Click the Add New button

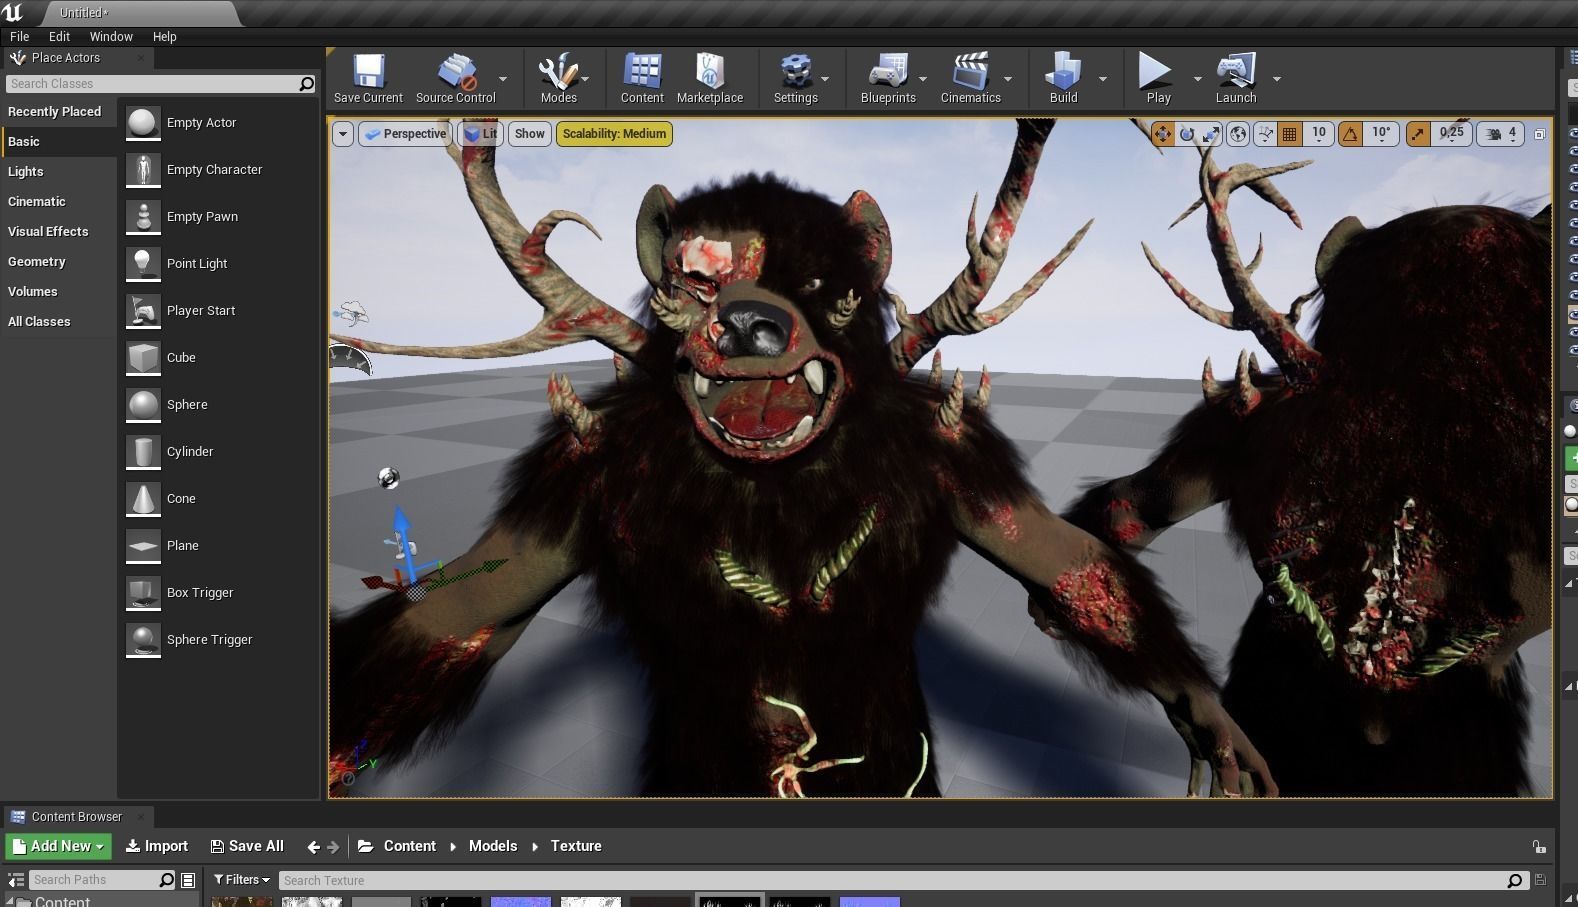pyautogui.click(x=58, y=846)
